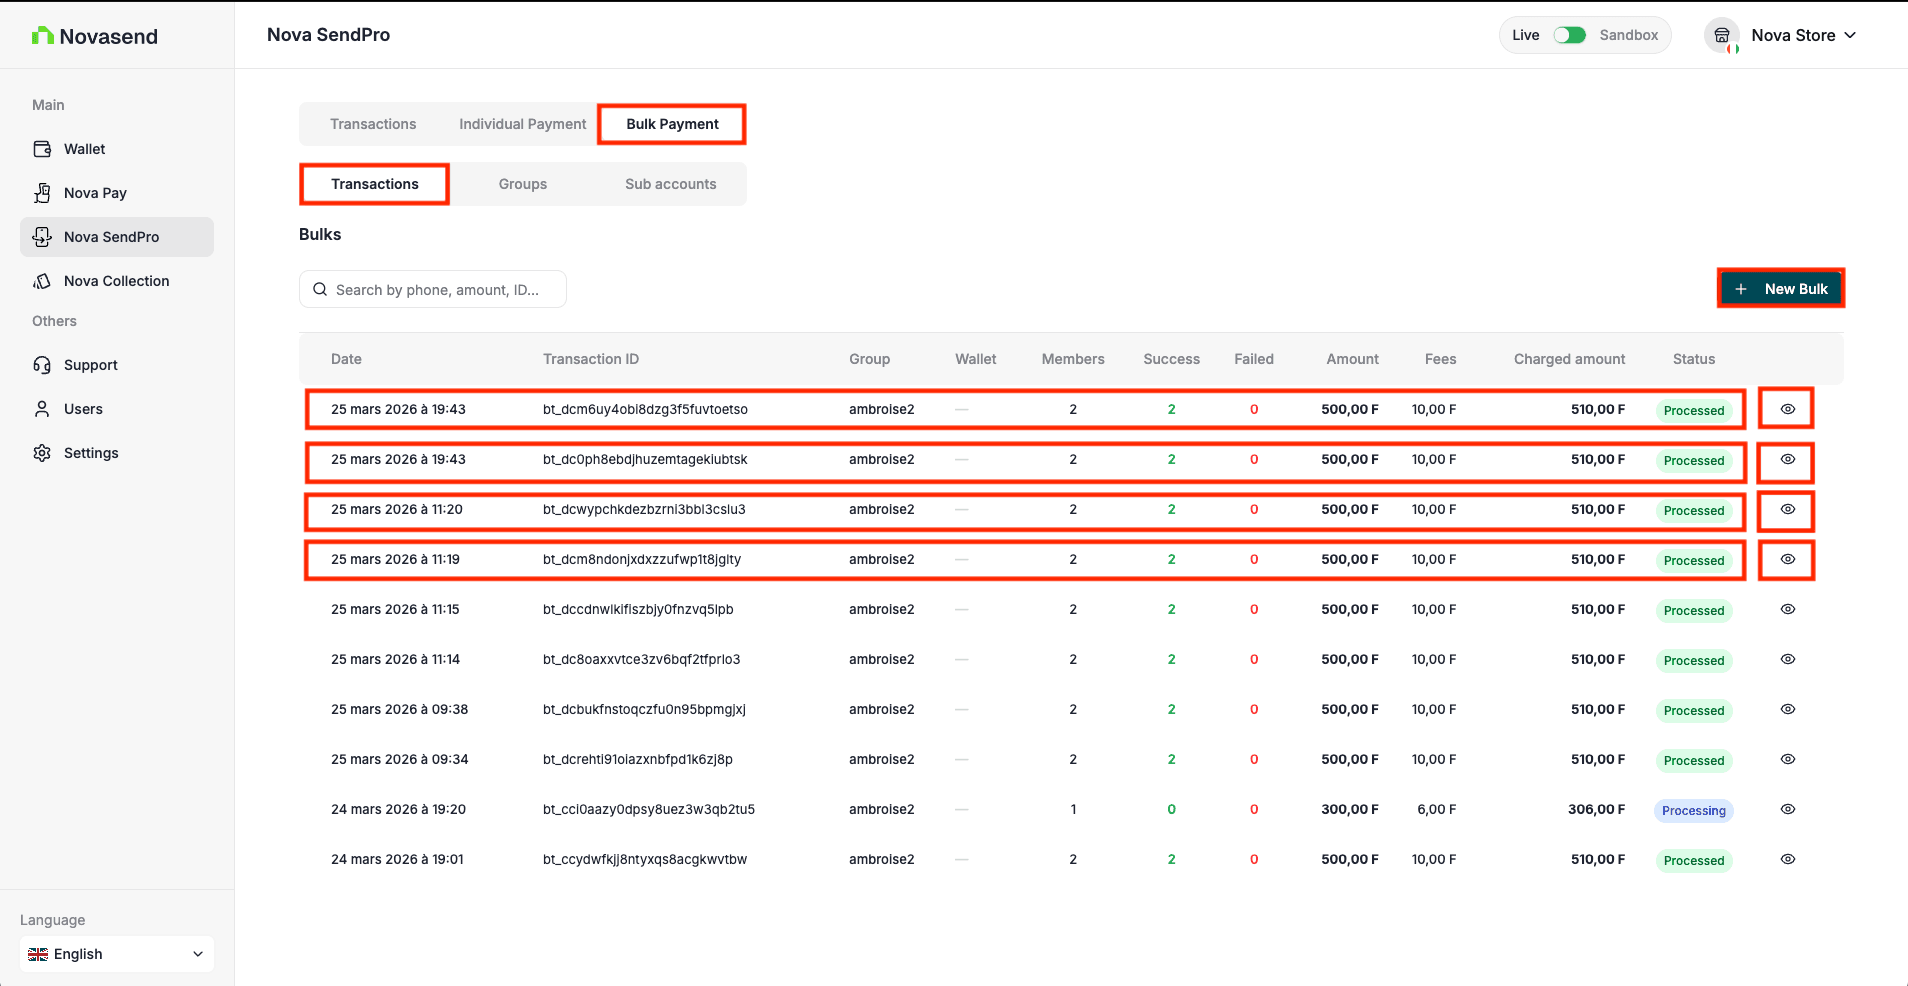Focus the search by phone, amount, ID field
The width and height of the screenshot is (1908, 986).
pyautogui.click(x=433, y=289)
